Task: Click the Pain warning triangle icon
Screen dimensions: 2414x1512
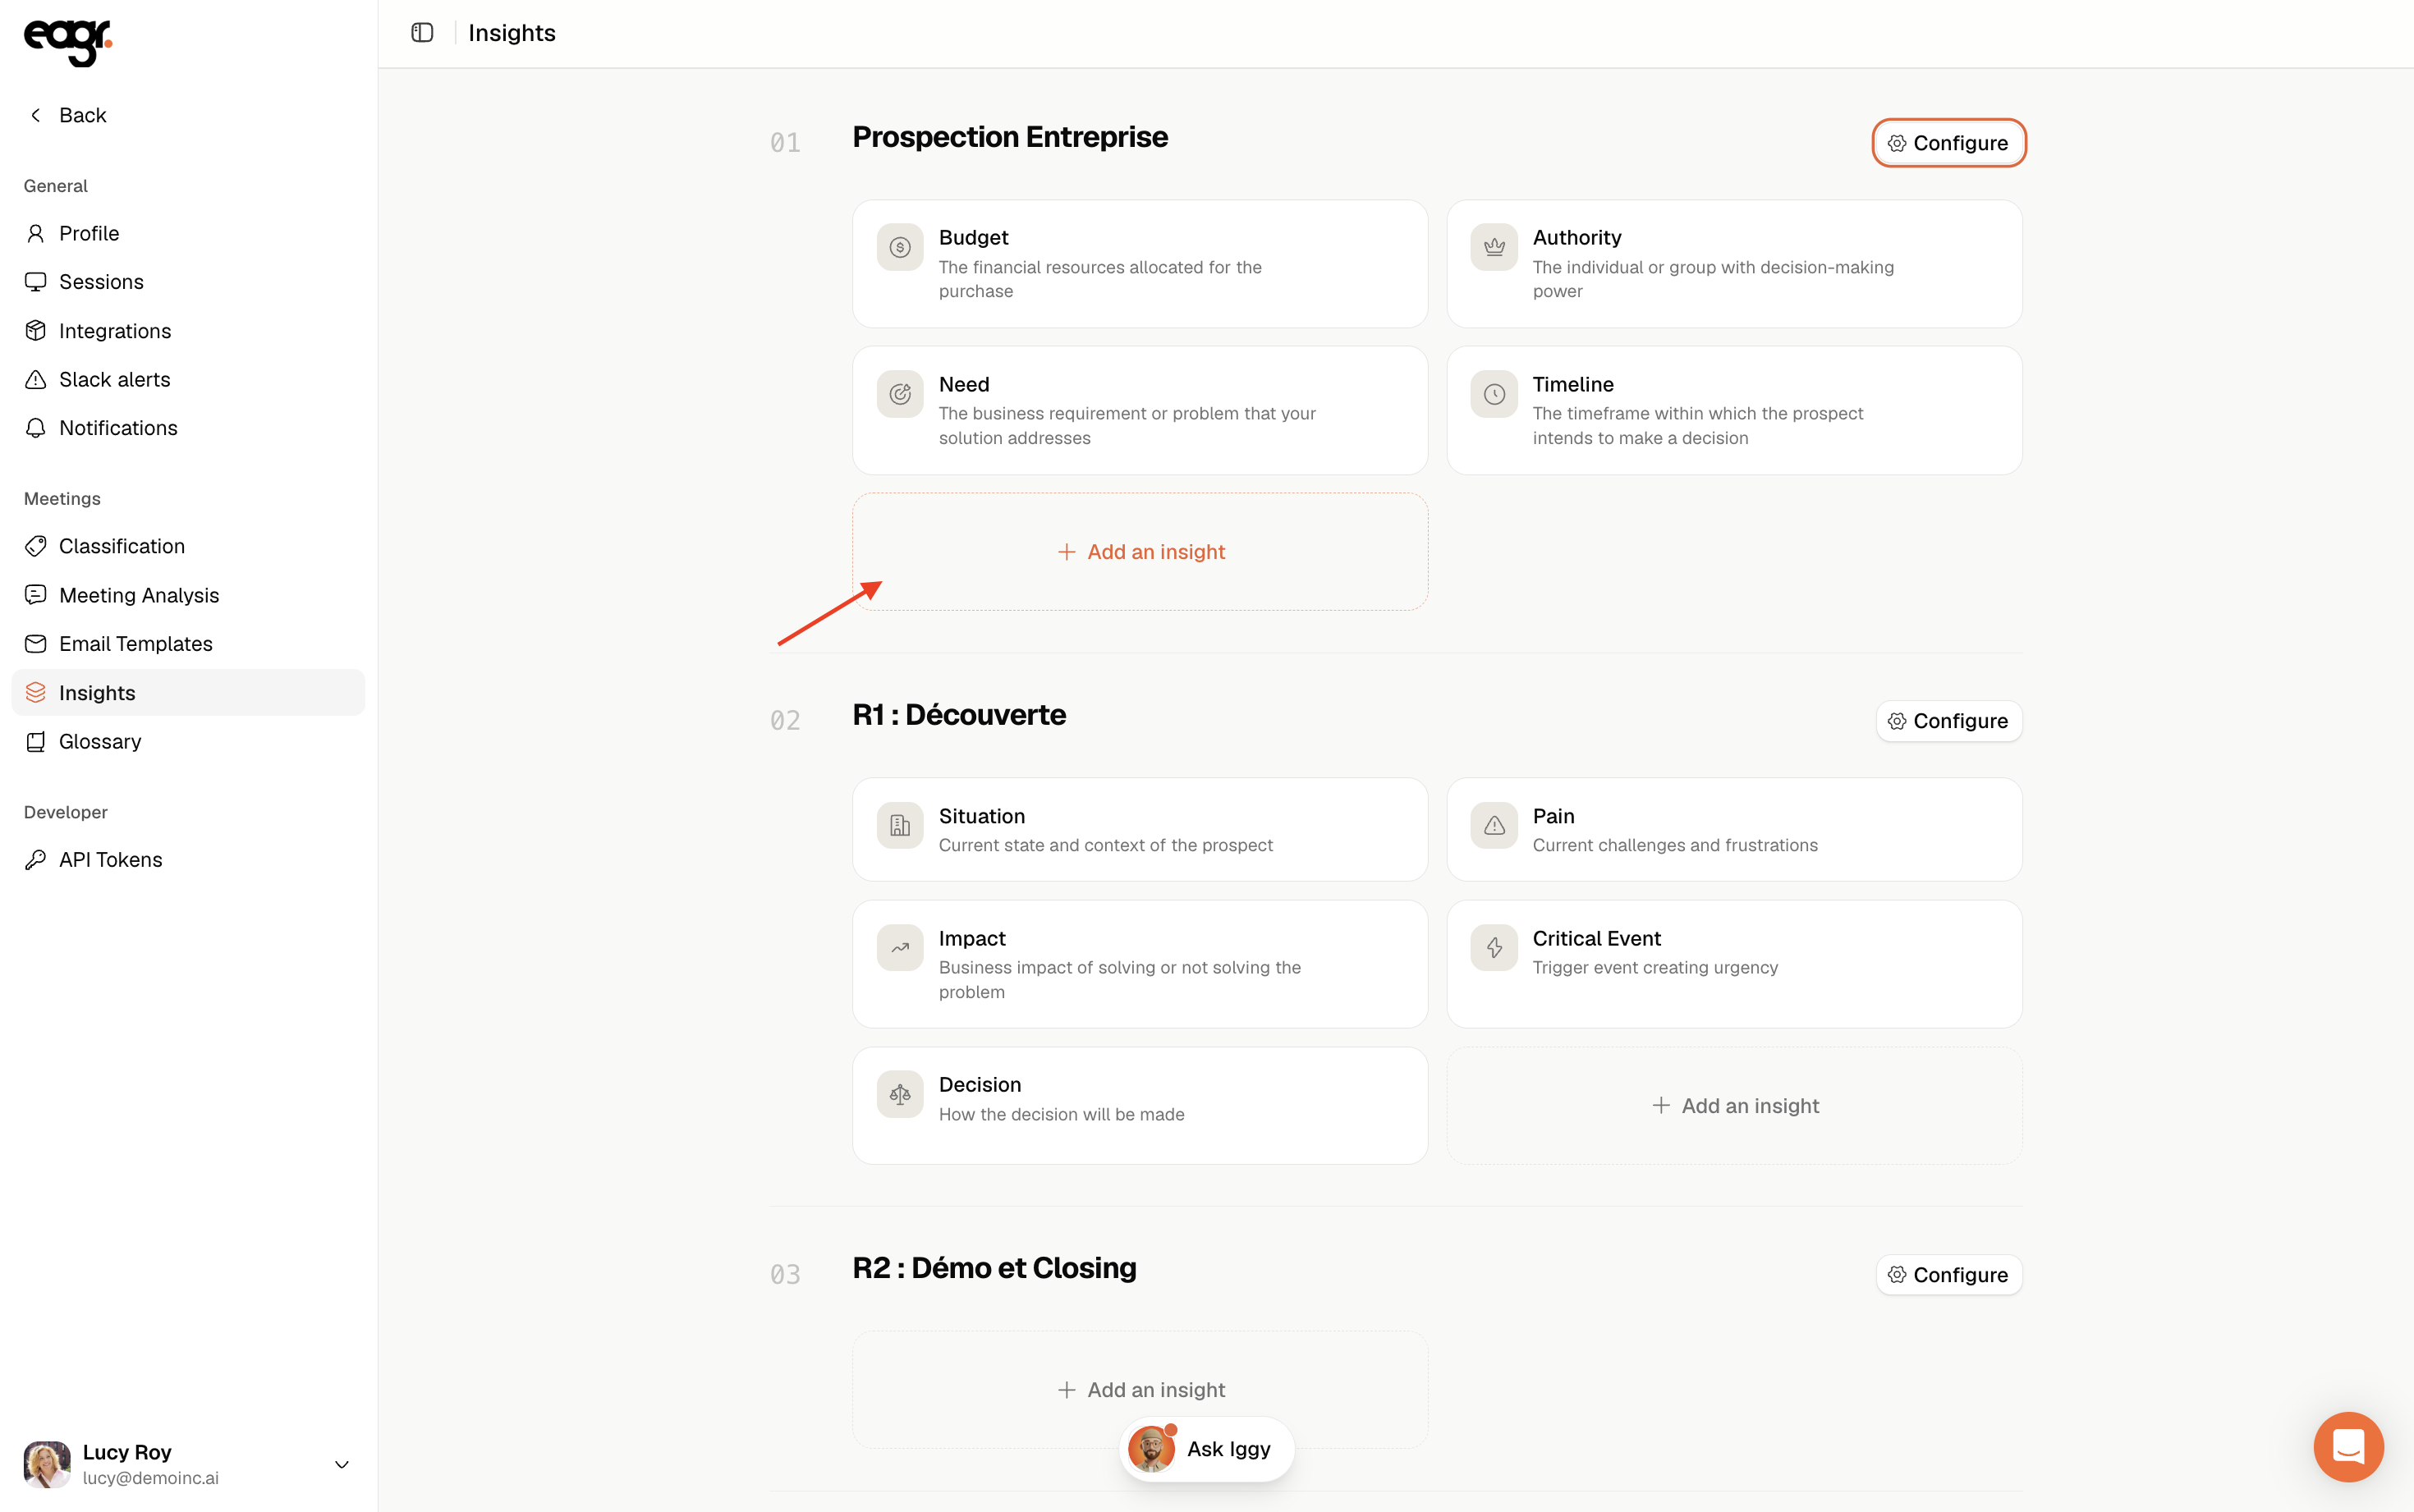Action: [x=1494, y=826]
